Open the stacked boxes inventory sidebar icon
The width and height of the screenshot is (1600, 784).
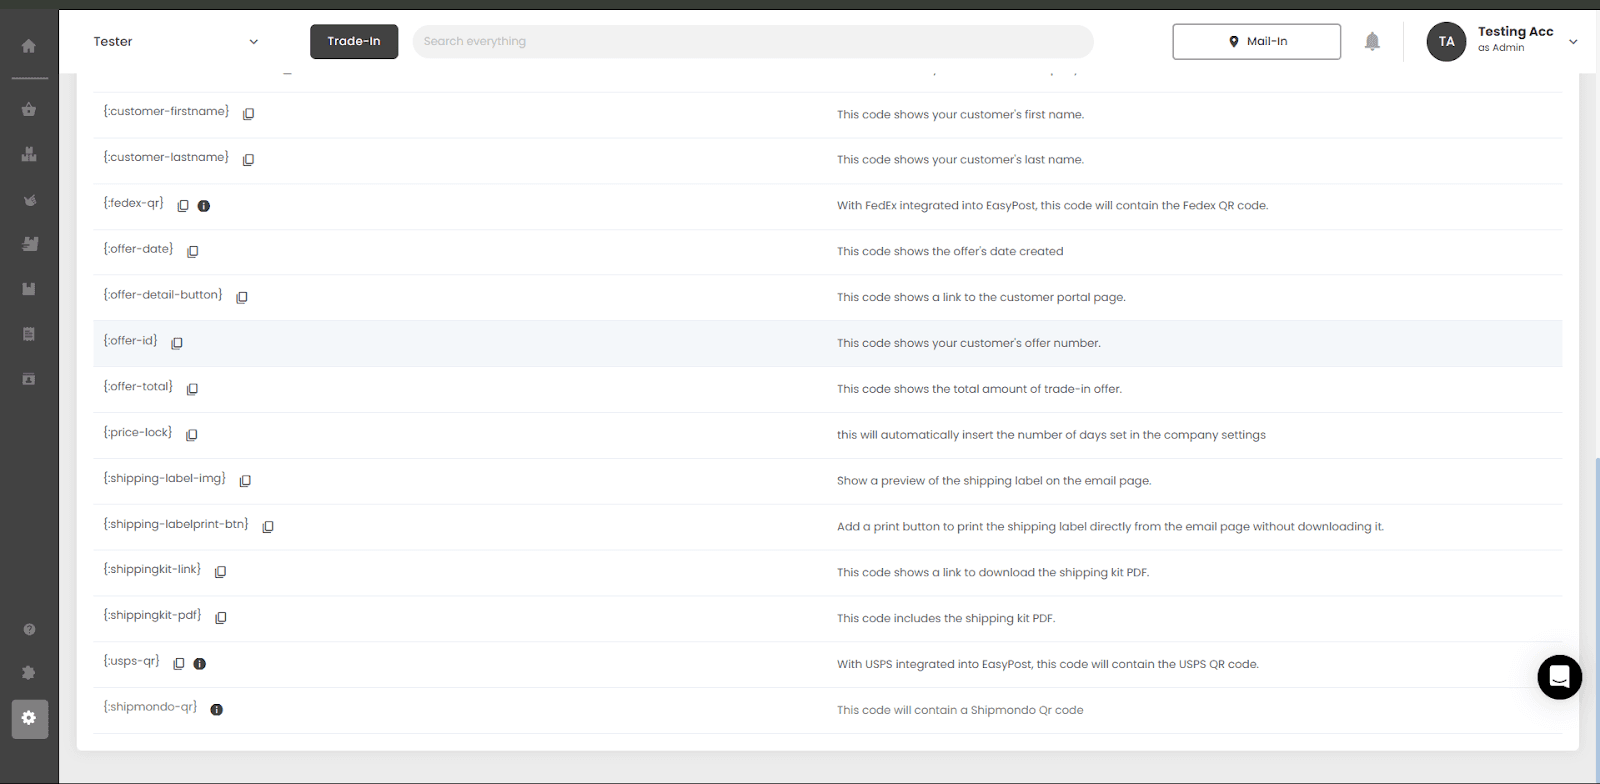click(29, 154)
